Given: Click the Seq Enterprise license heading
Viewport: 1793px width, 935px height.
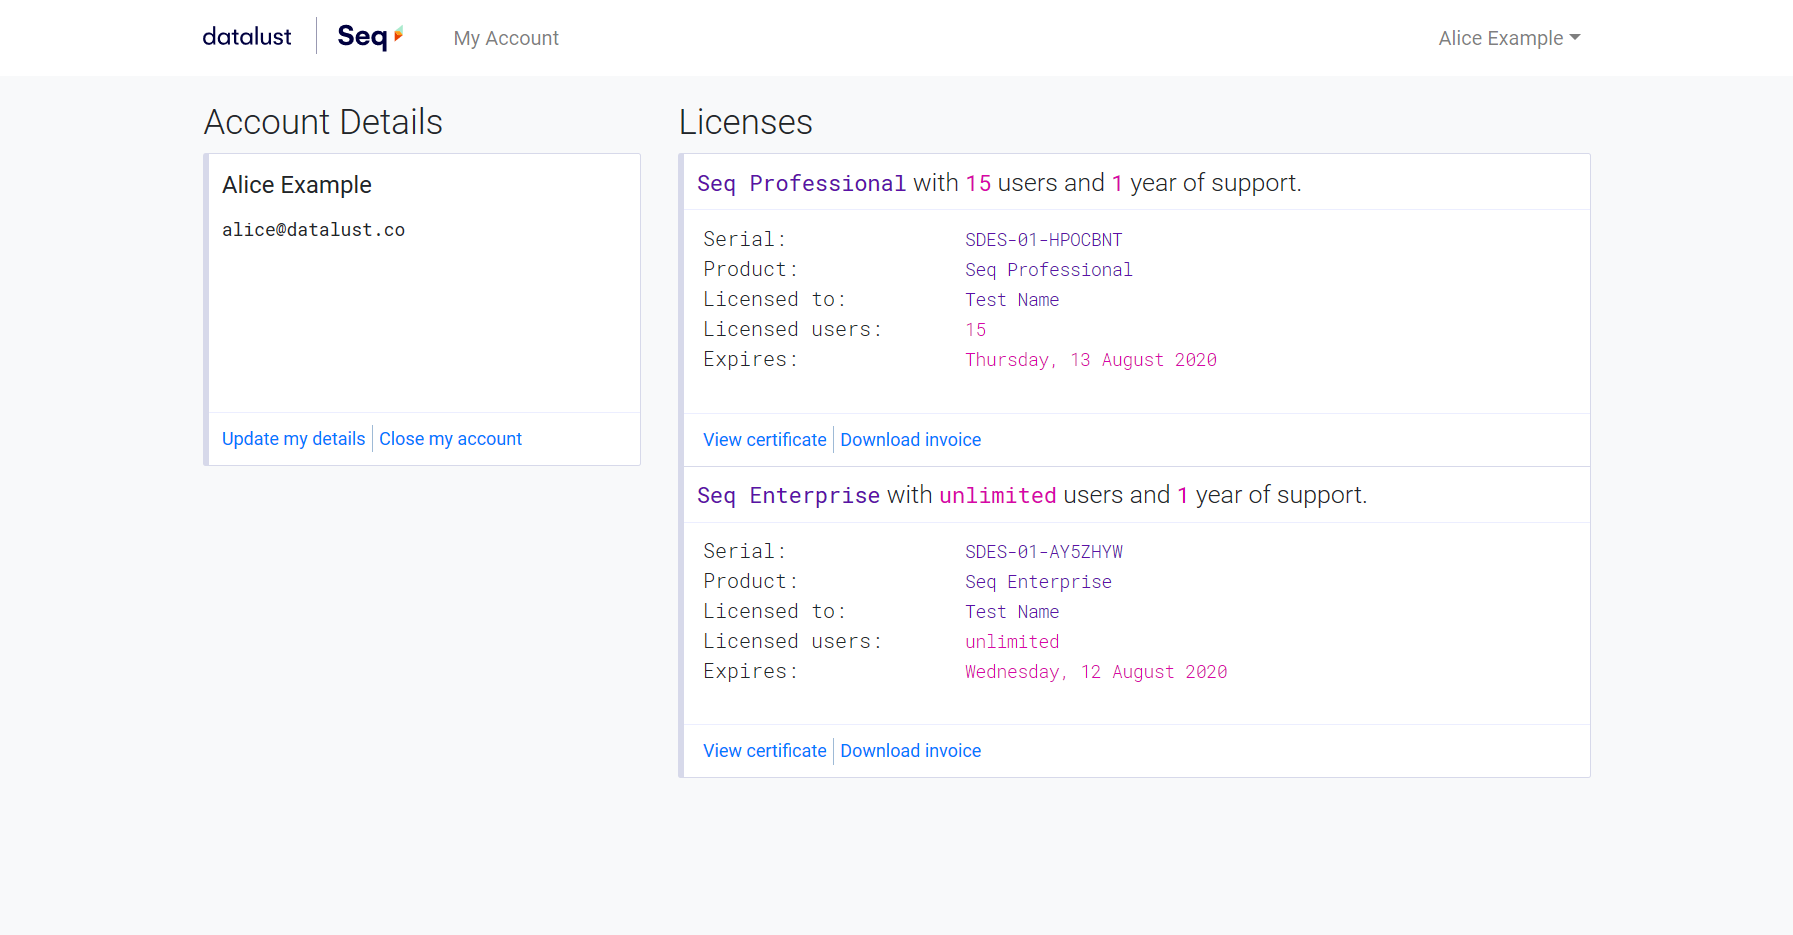Looking at the screenshot, I should 1032,495.
